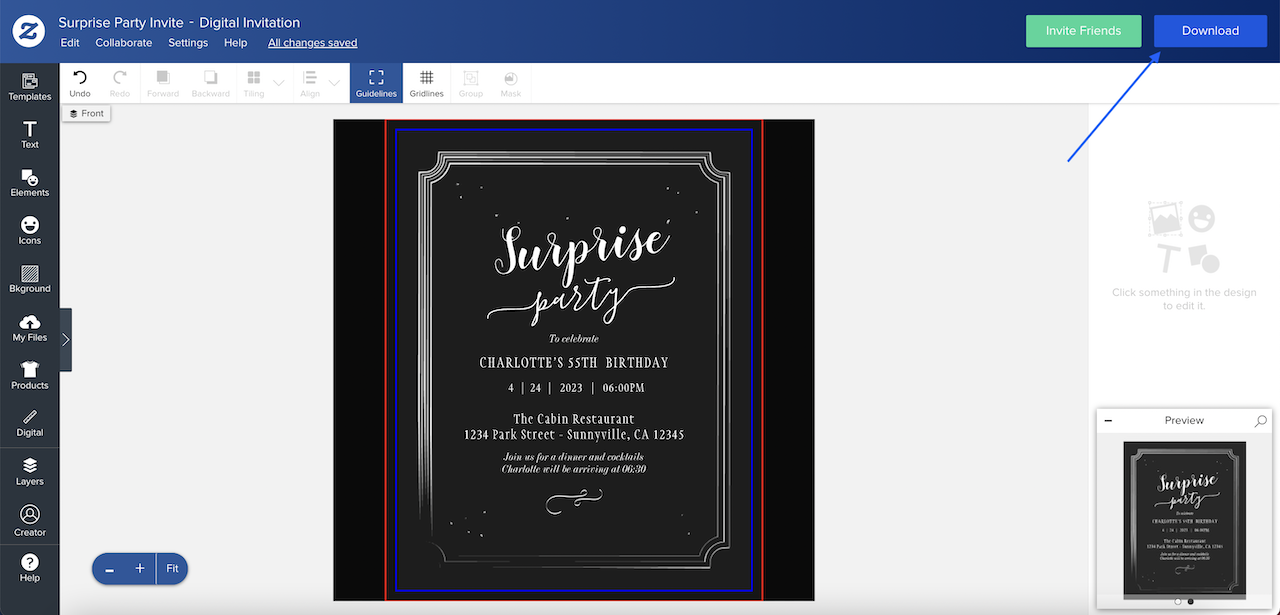Click the Invite Friends button
This screenshot has width=1280, height=615.
(1083, 30)
